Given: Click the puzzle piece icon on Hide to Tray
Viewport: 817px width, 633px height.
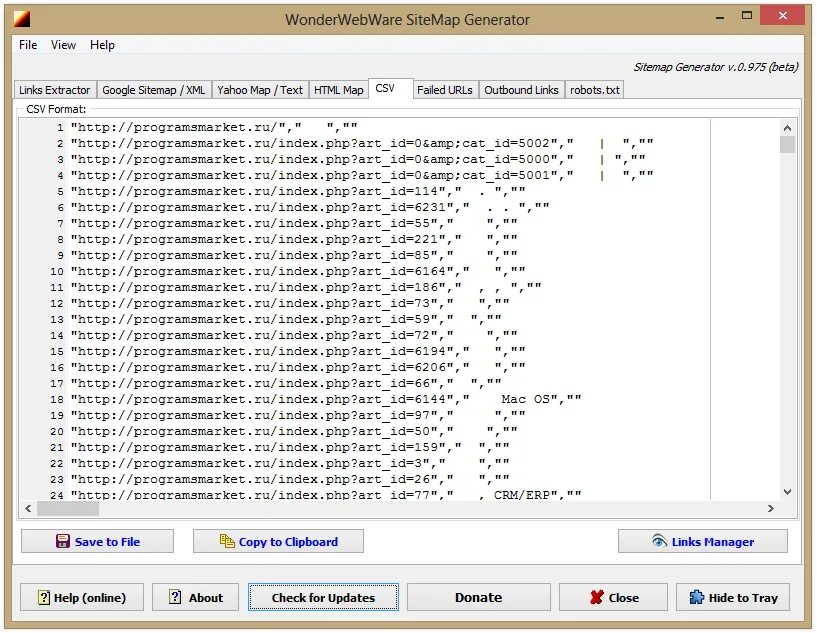Looking at the screenshot, I should (696, 597).
